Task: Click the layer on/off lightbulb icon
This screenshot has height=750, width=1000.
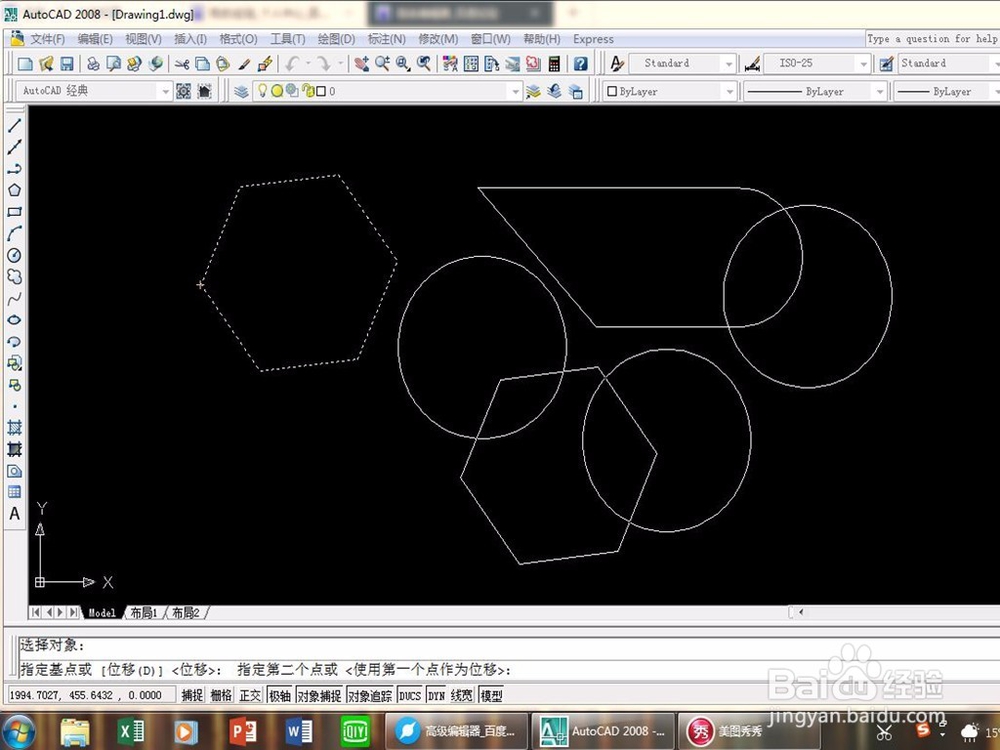Action: point(262,91)
